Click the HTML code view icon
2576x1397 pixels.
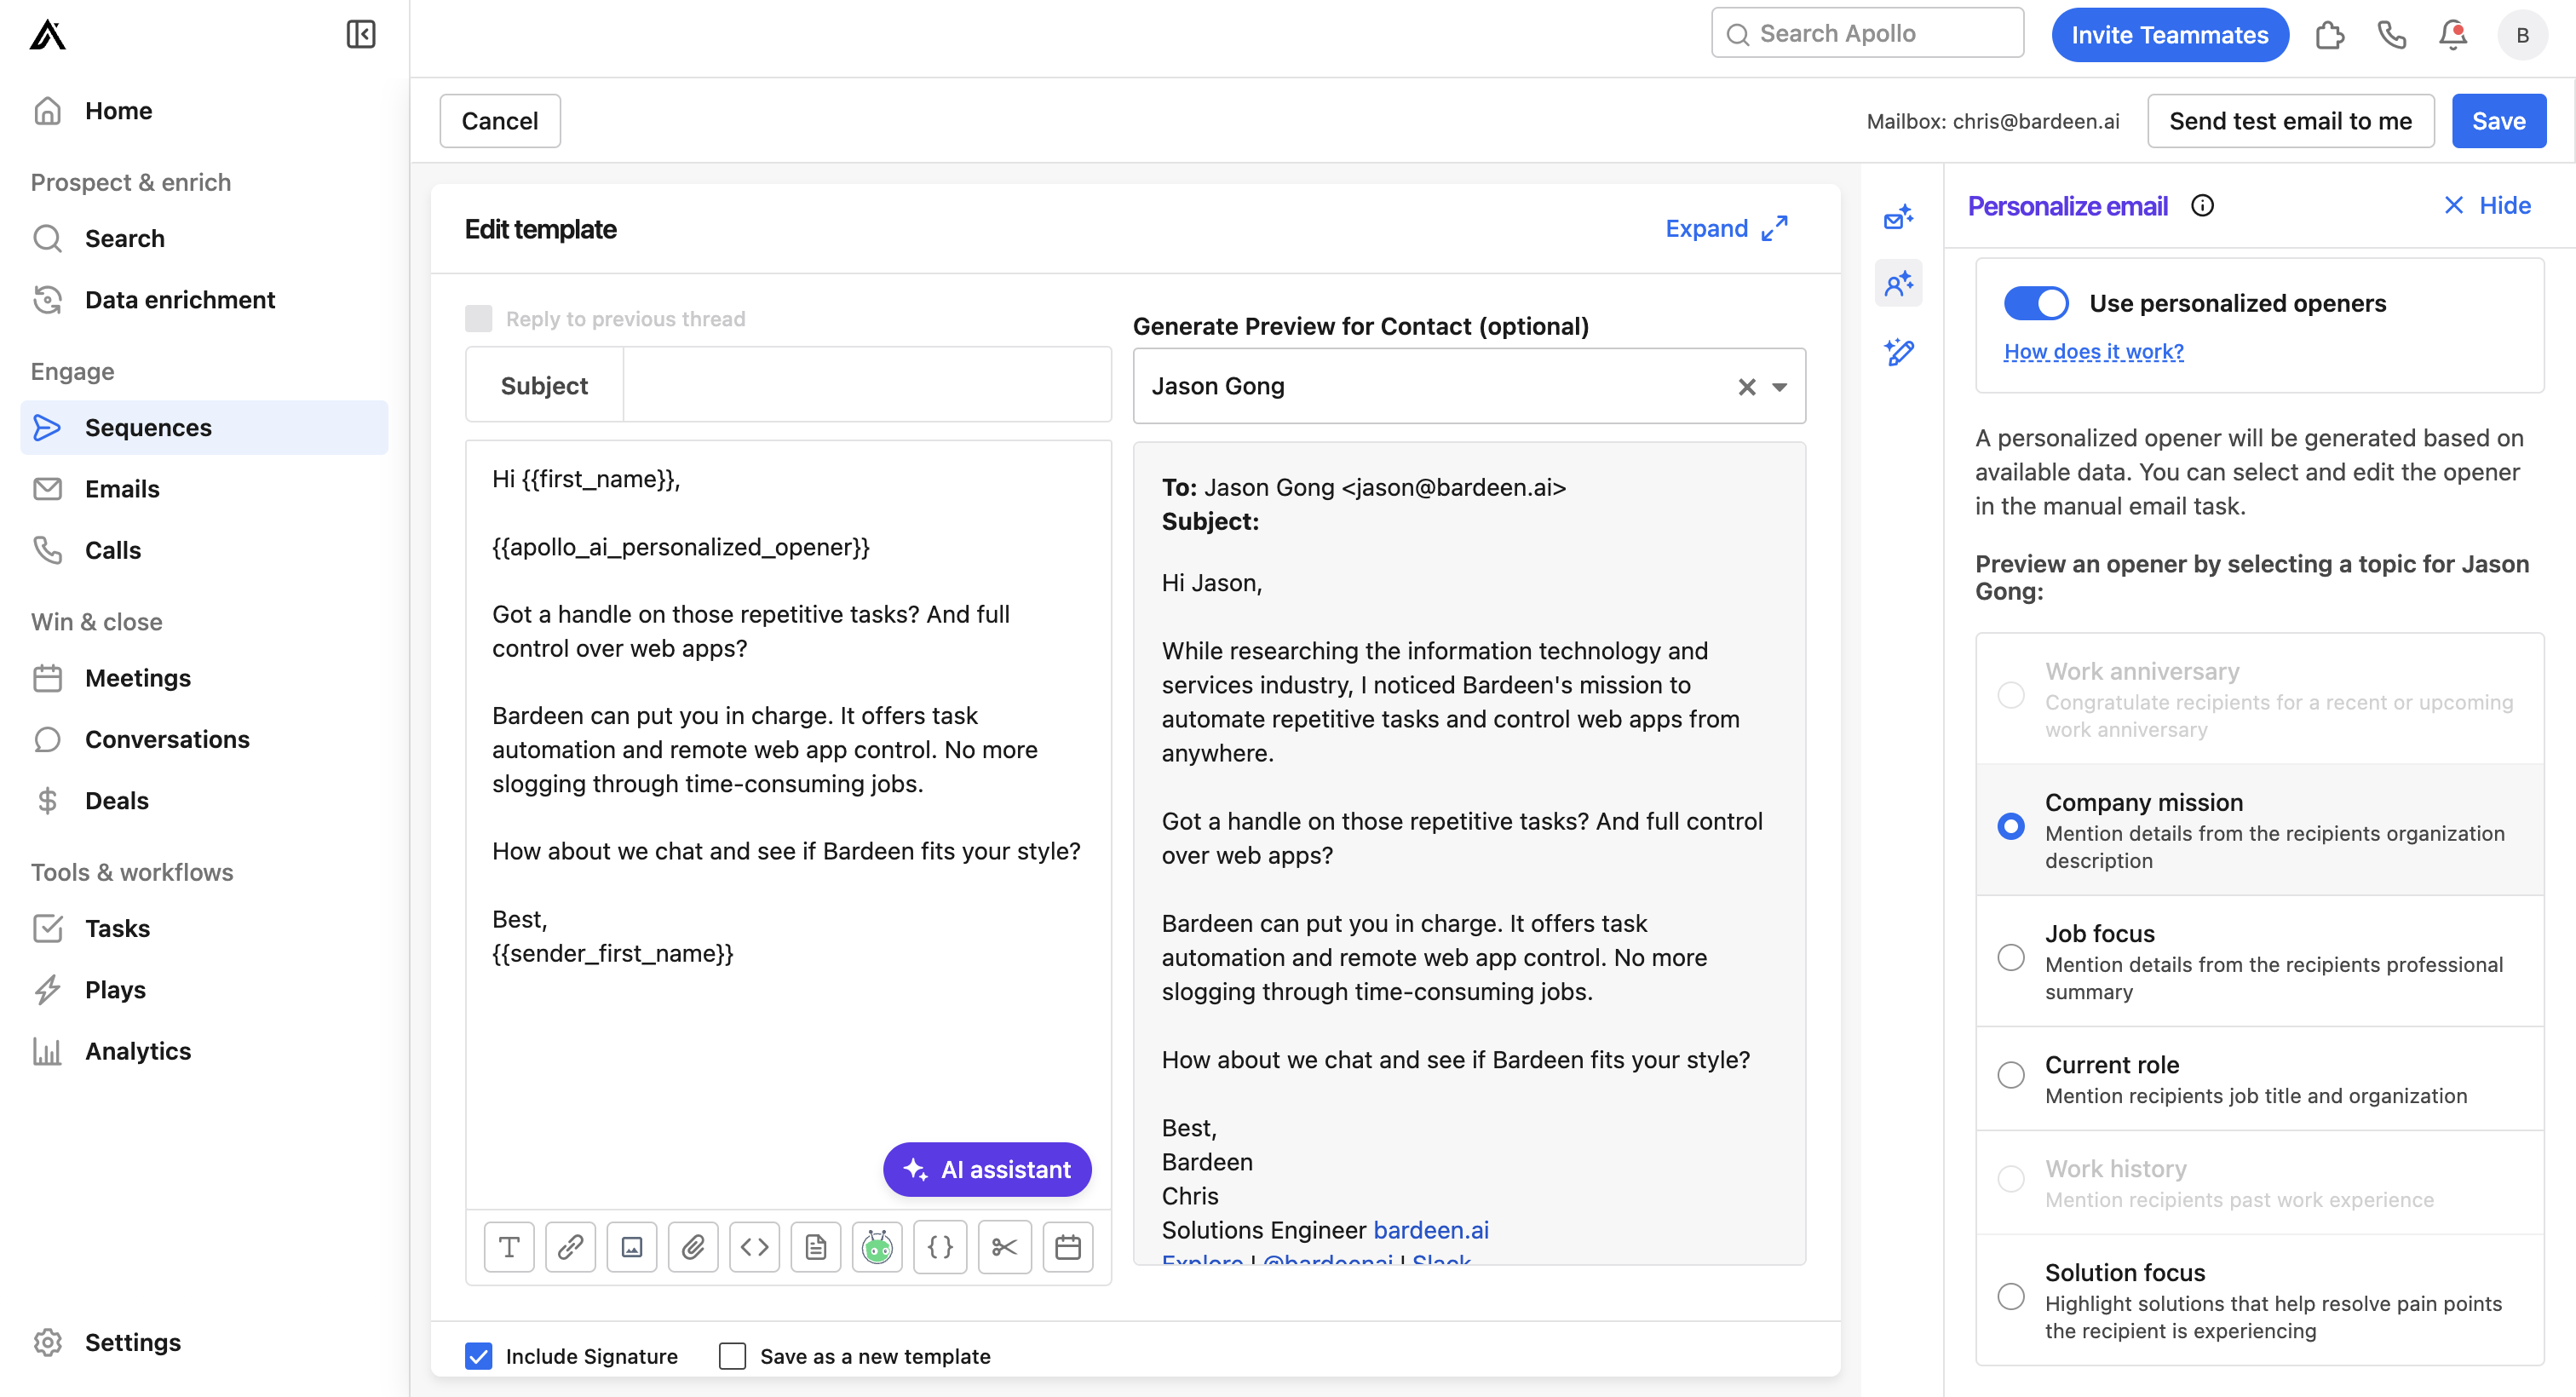754,1247
